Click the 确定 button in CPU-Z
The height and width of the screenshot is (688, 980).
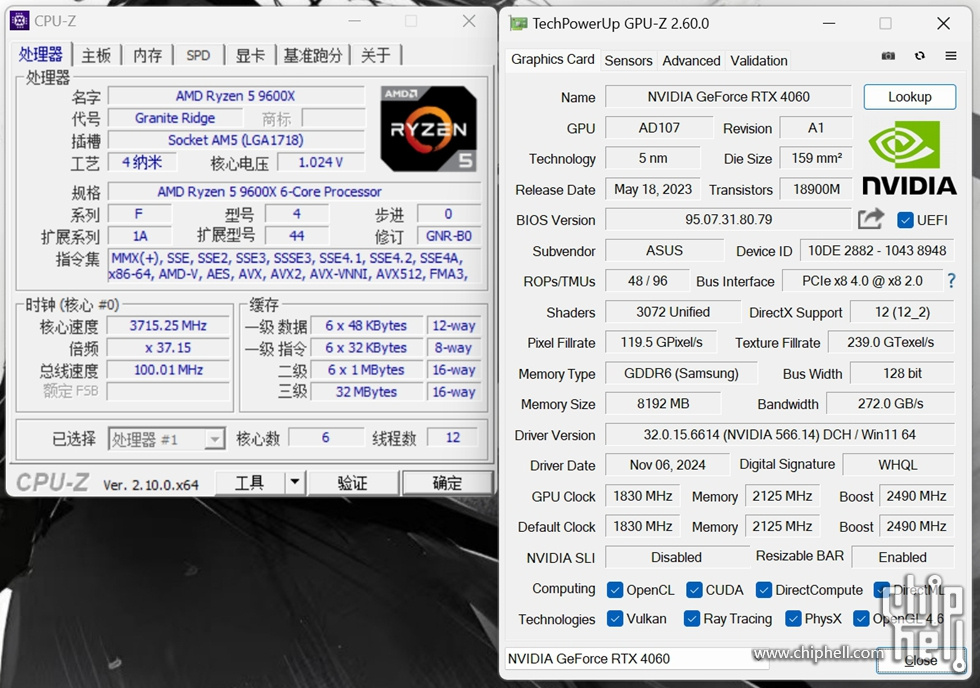point(447,482)
